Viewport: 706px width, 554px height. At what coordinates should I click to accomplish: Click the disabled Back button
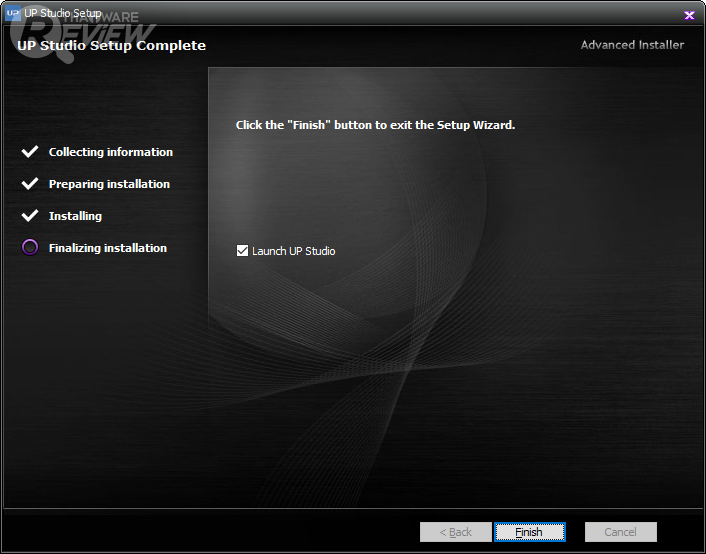pyautogui.click(x=456, y=532)
